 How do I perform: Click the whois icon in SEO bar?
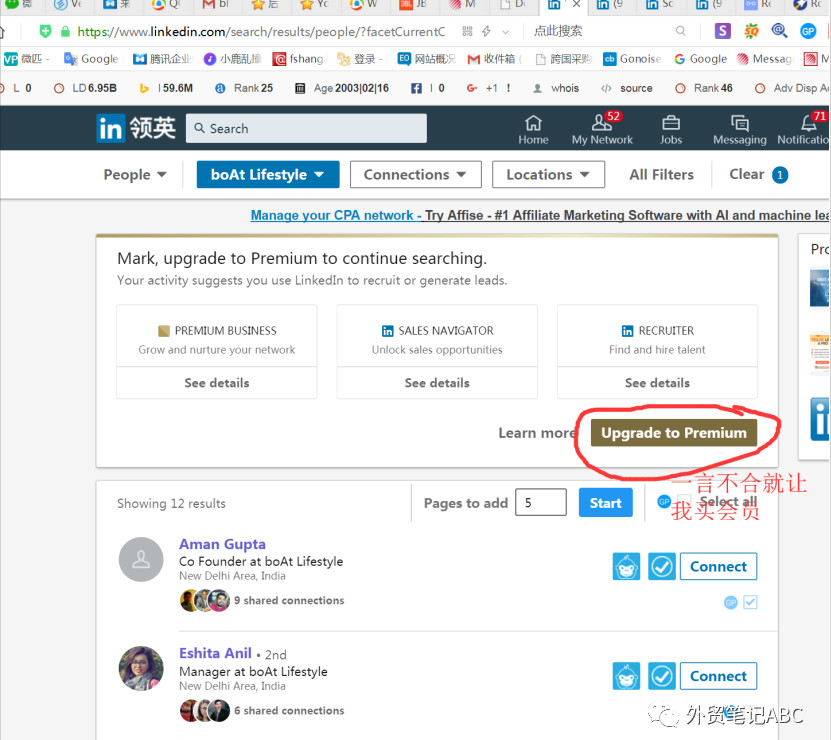[537, 88]
